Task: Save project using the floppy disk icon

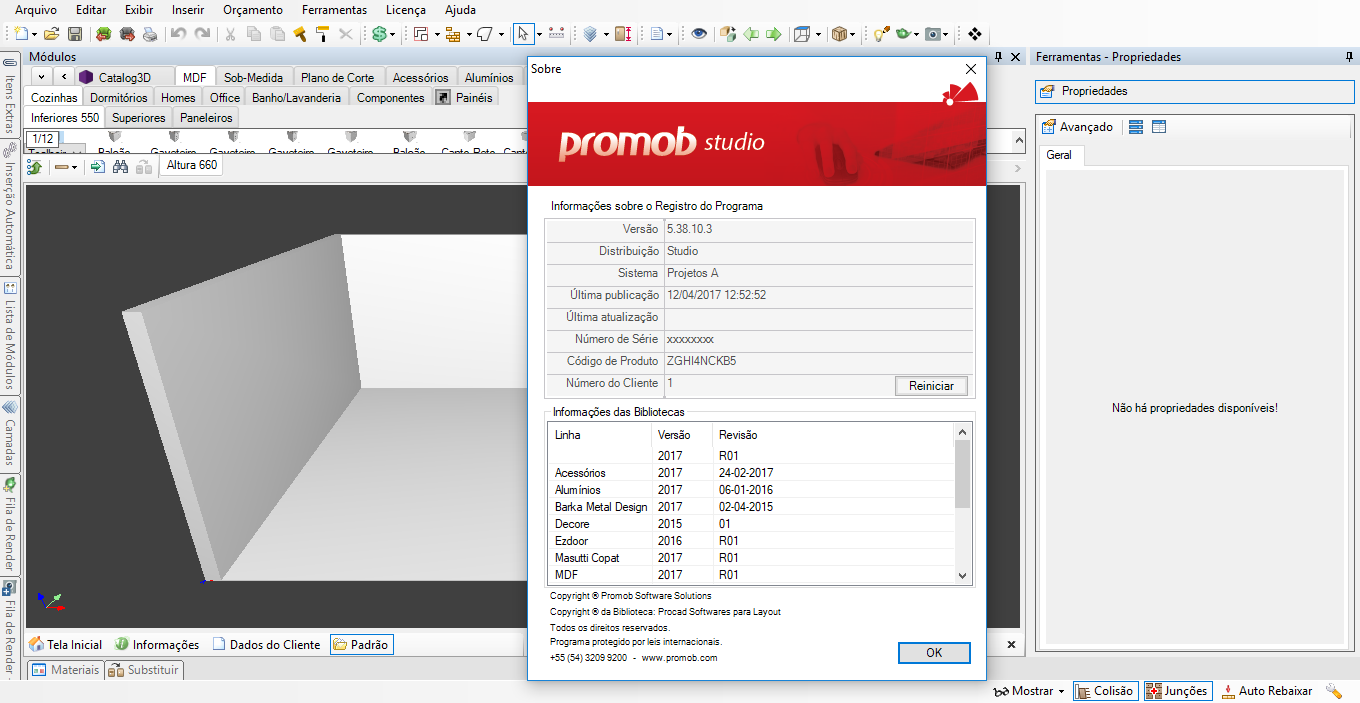Action: click(75, 34)
